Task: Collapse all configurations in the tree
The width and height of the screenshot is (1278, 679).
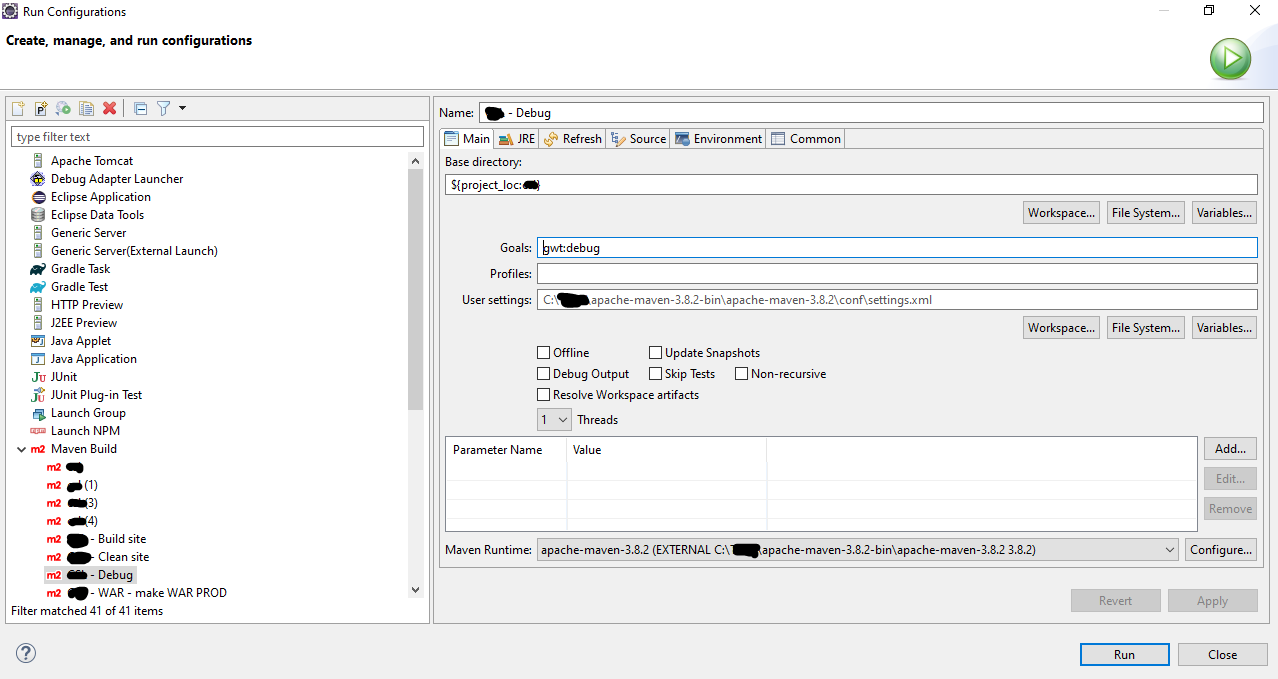Action: [x=140, y=108]
